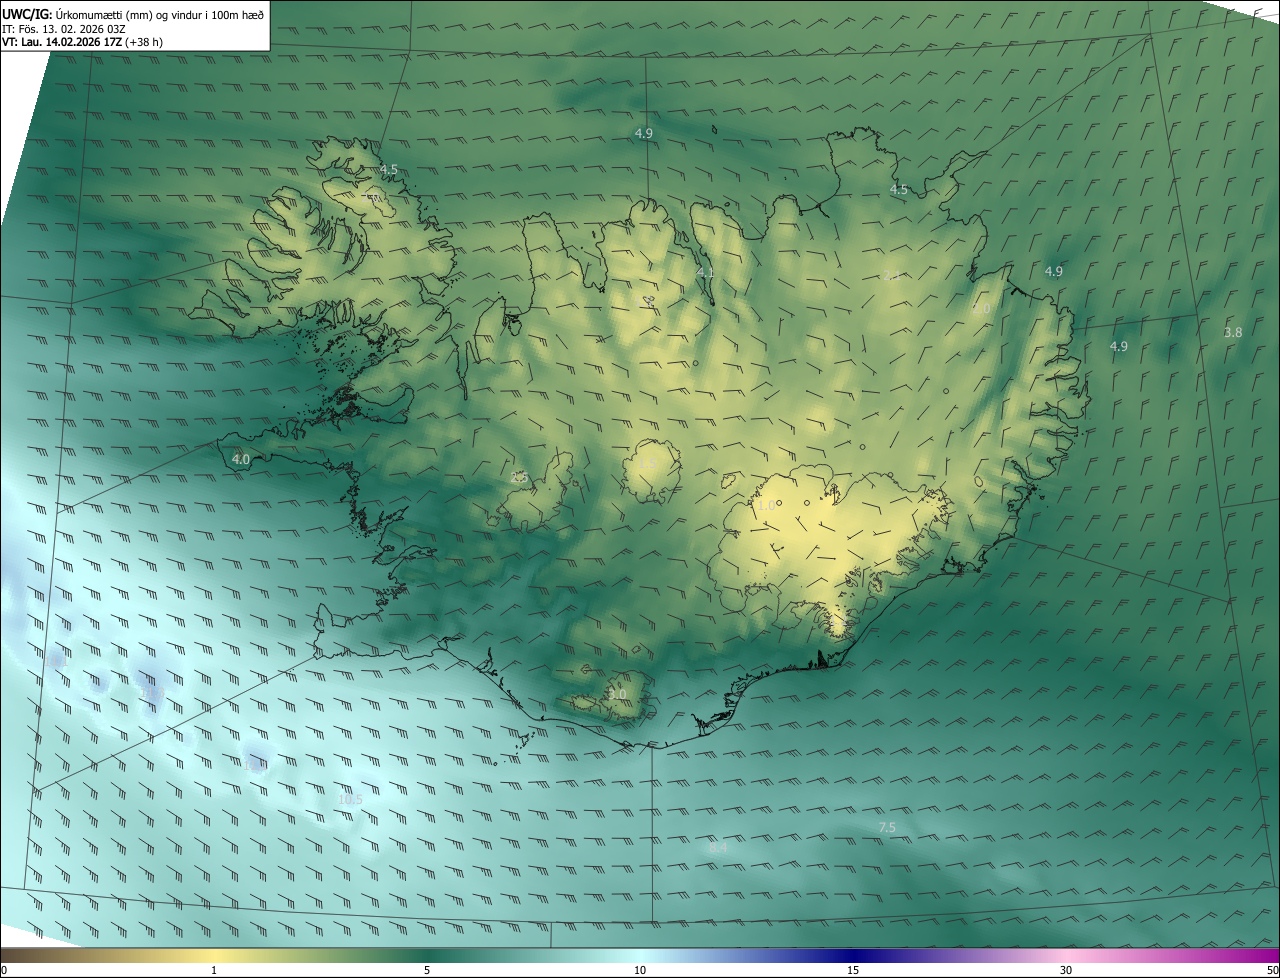Click the 1.0 value label on Vatnajökull
The width and height of the screenshot is (1280, 978).
tap(766, 506)
